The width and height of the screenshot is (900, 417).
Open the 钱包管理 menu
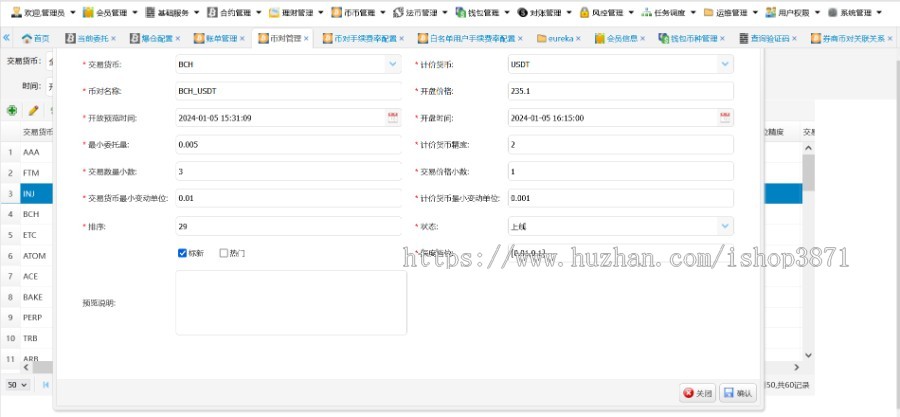click(x=483, y=12)
